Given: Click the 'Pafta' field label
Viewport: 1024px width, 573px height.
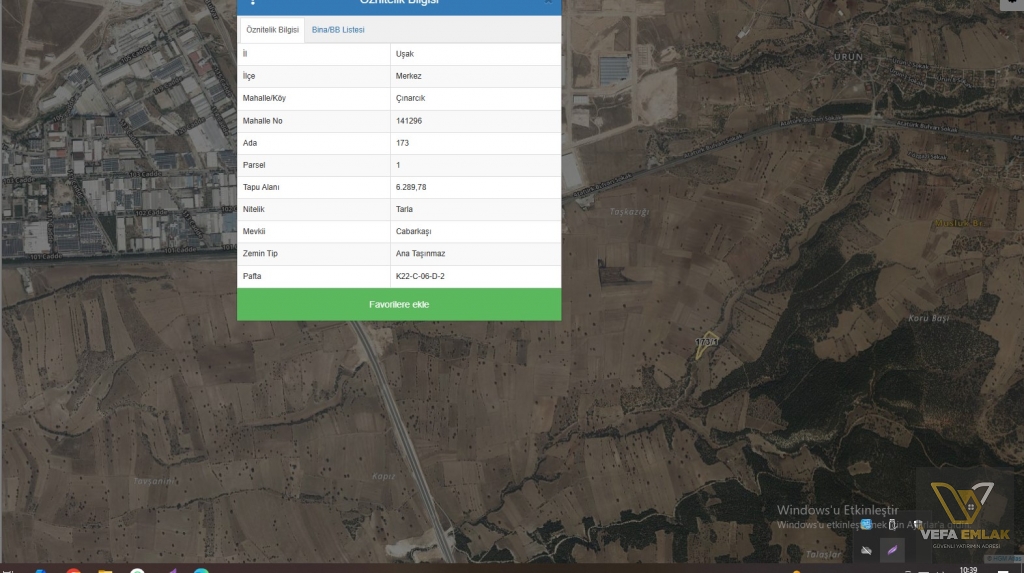Looking at the screenshot, I should (x=251, y=276).
